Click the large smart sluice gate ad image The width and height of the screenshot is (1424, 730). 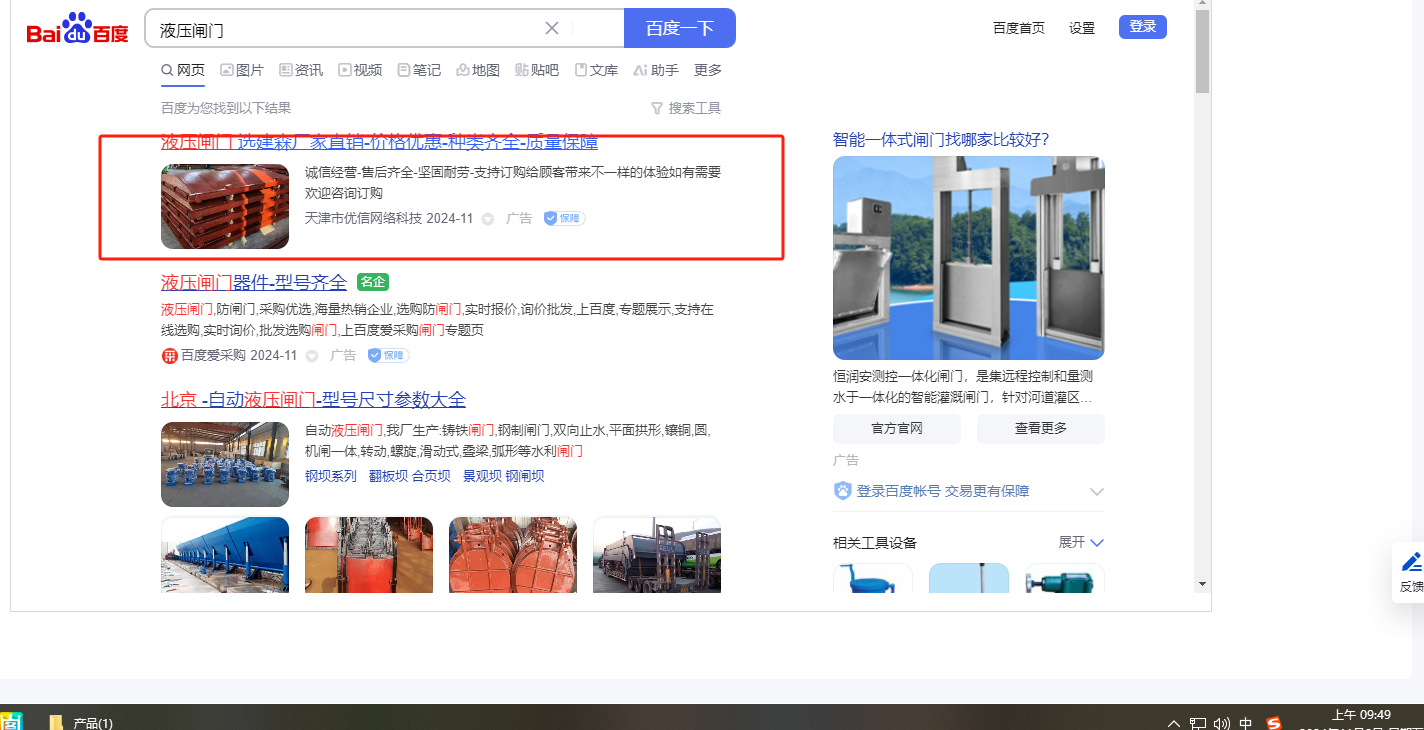click(x=969, y=258)
